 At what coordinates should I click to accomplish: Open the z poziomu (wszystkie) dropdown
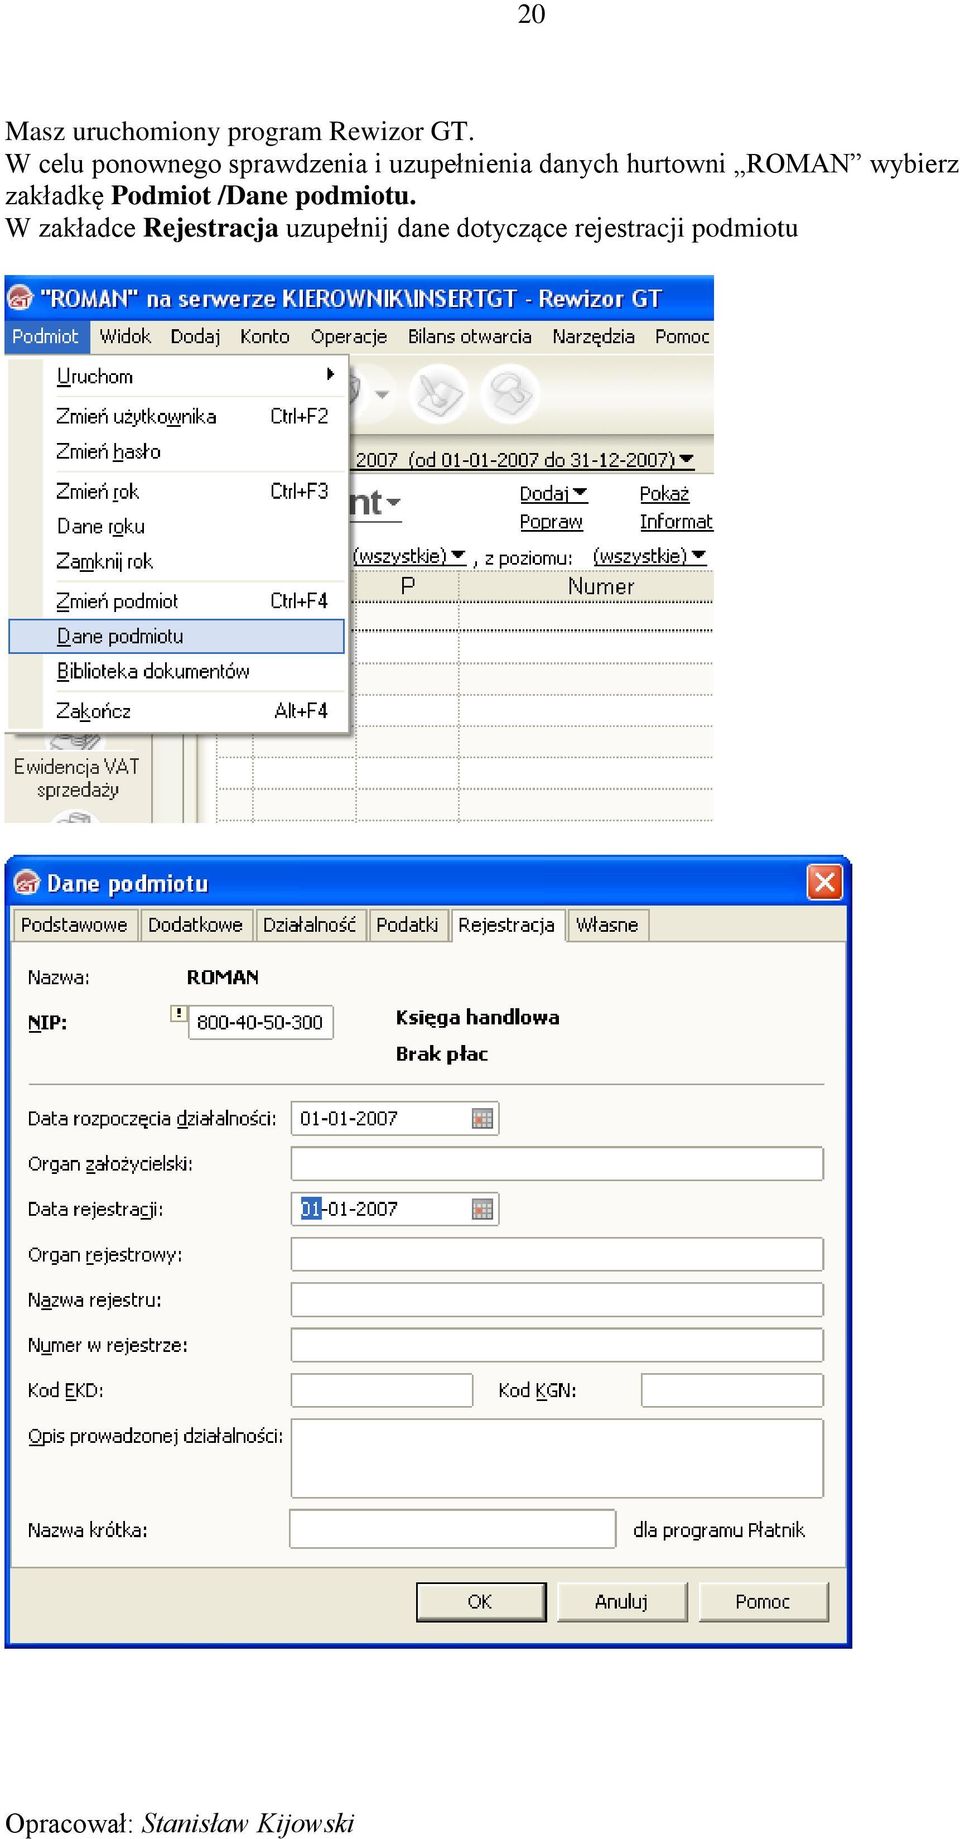click(x=649, y=556)
